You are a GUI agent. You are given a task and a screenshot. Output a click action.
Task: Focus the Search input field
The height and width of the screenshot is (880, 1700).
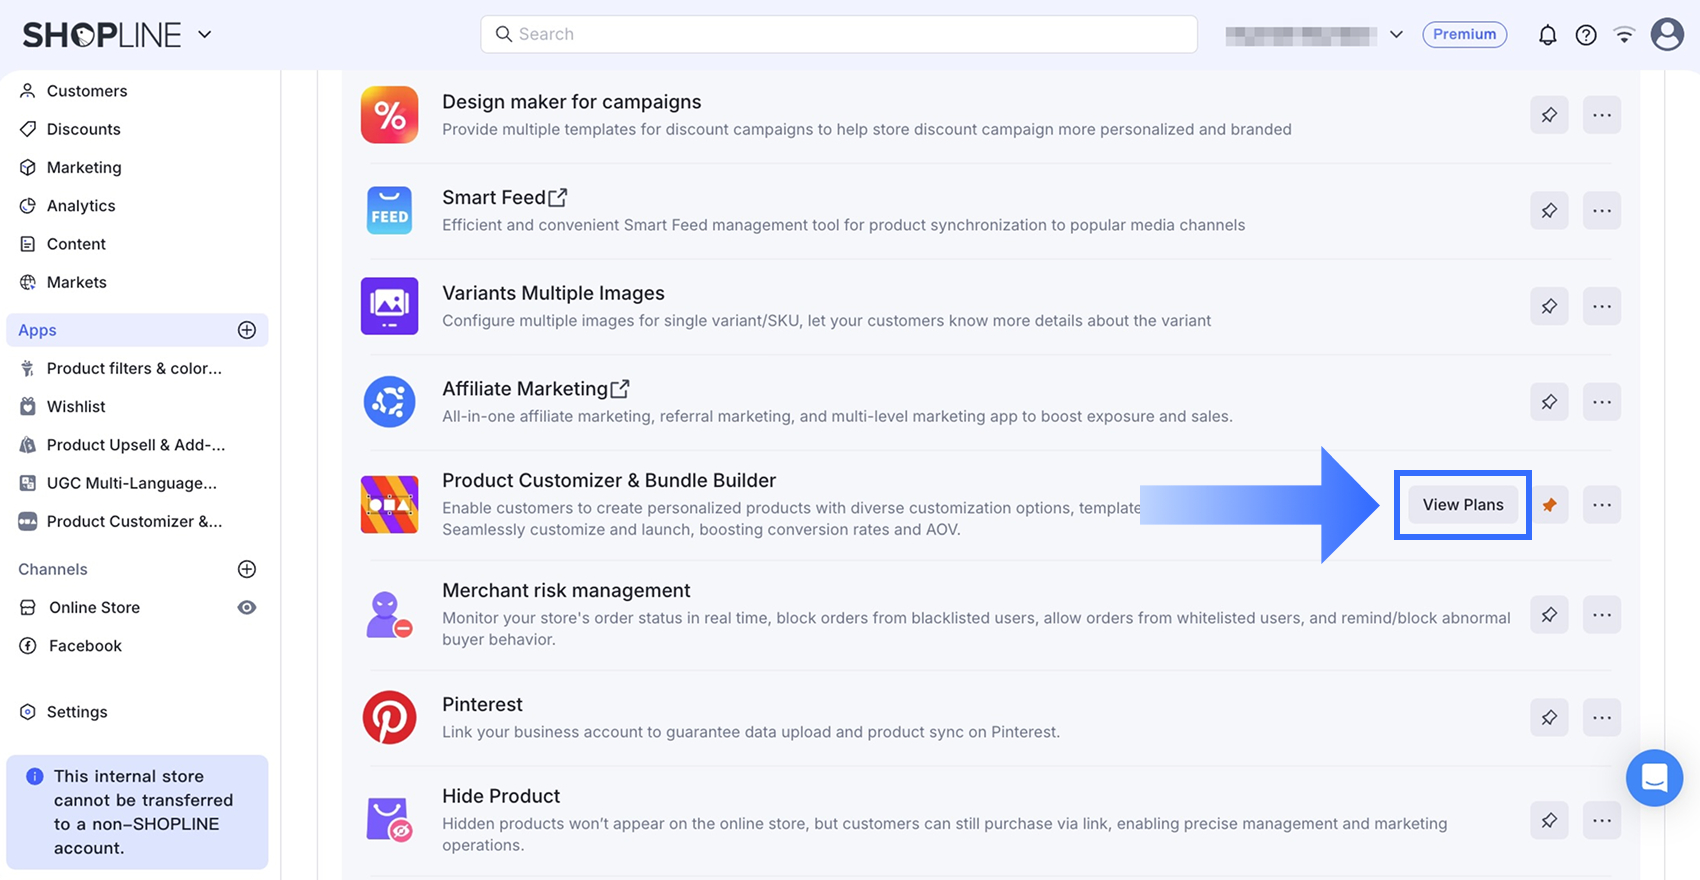pyautogui.click(x=839, y=34)
